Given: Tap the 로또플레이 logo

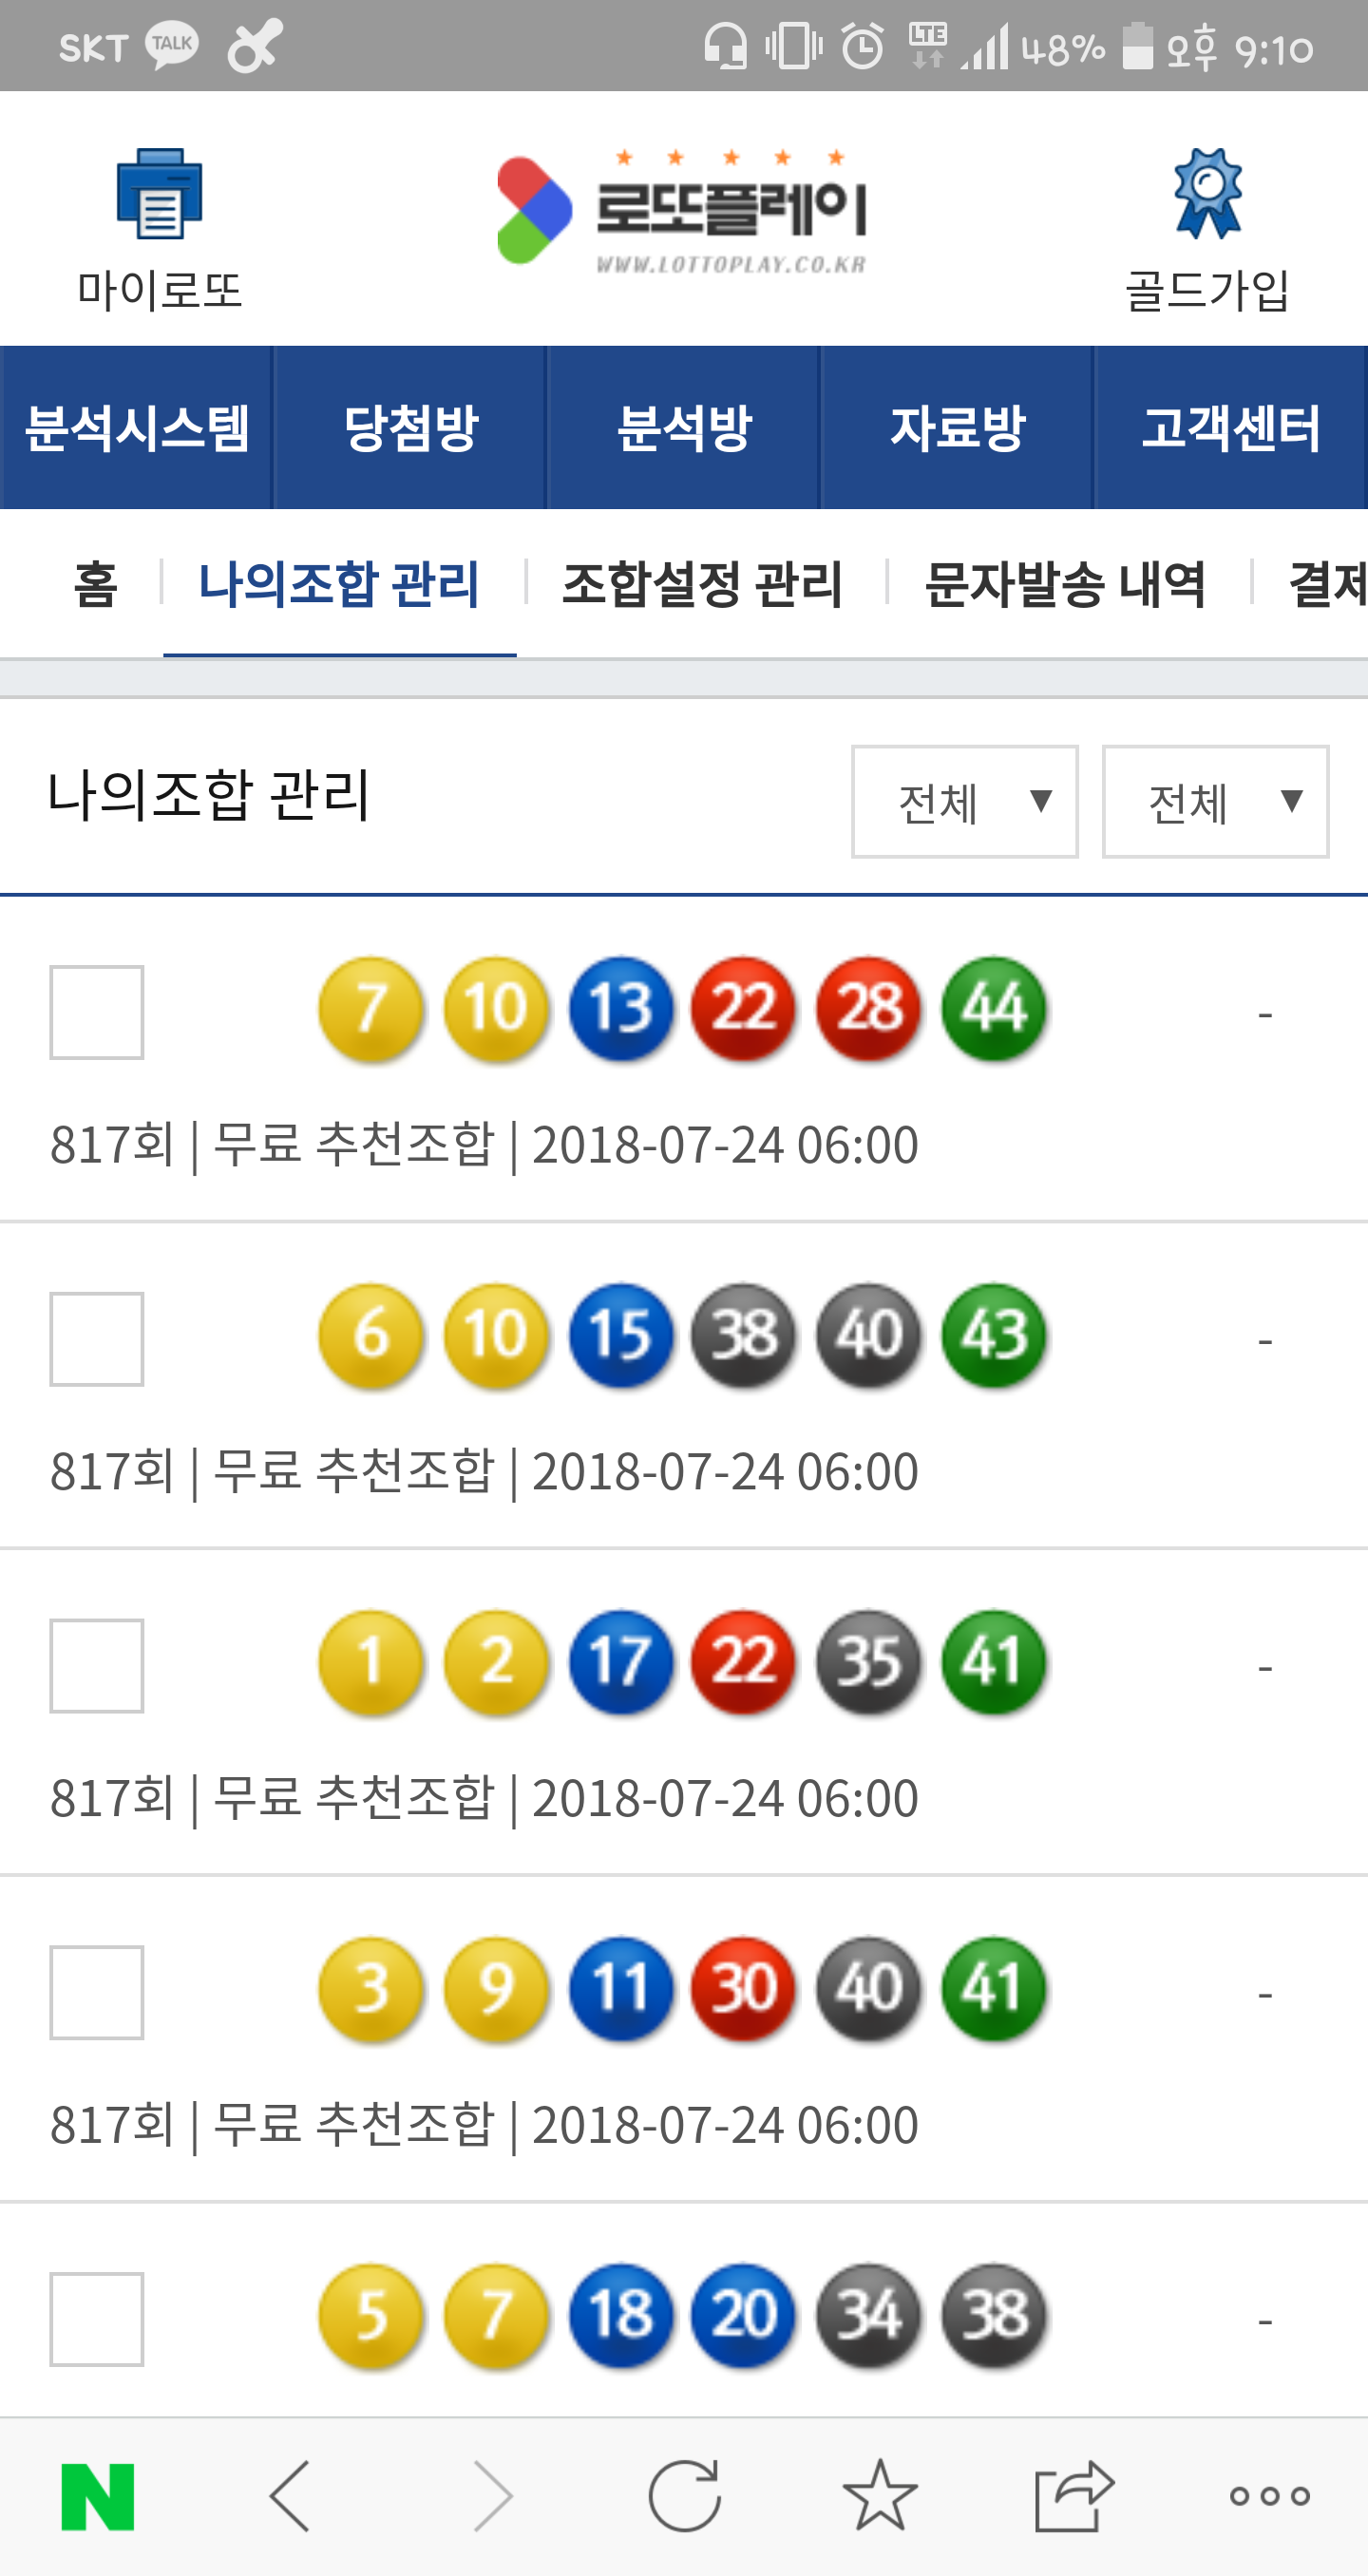Looking at the screenshot, I should coord(683,211).
